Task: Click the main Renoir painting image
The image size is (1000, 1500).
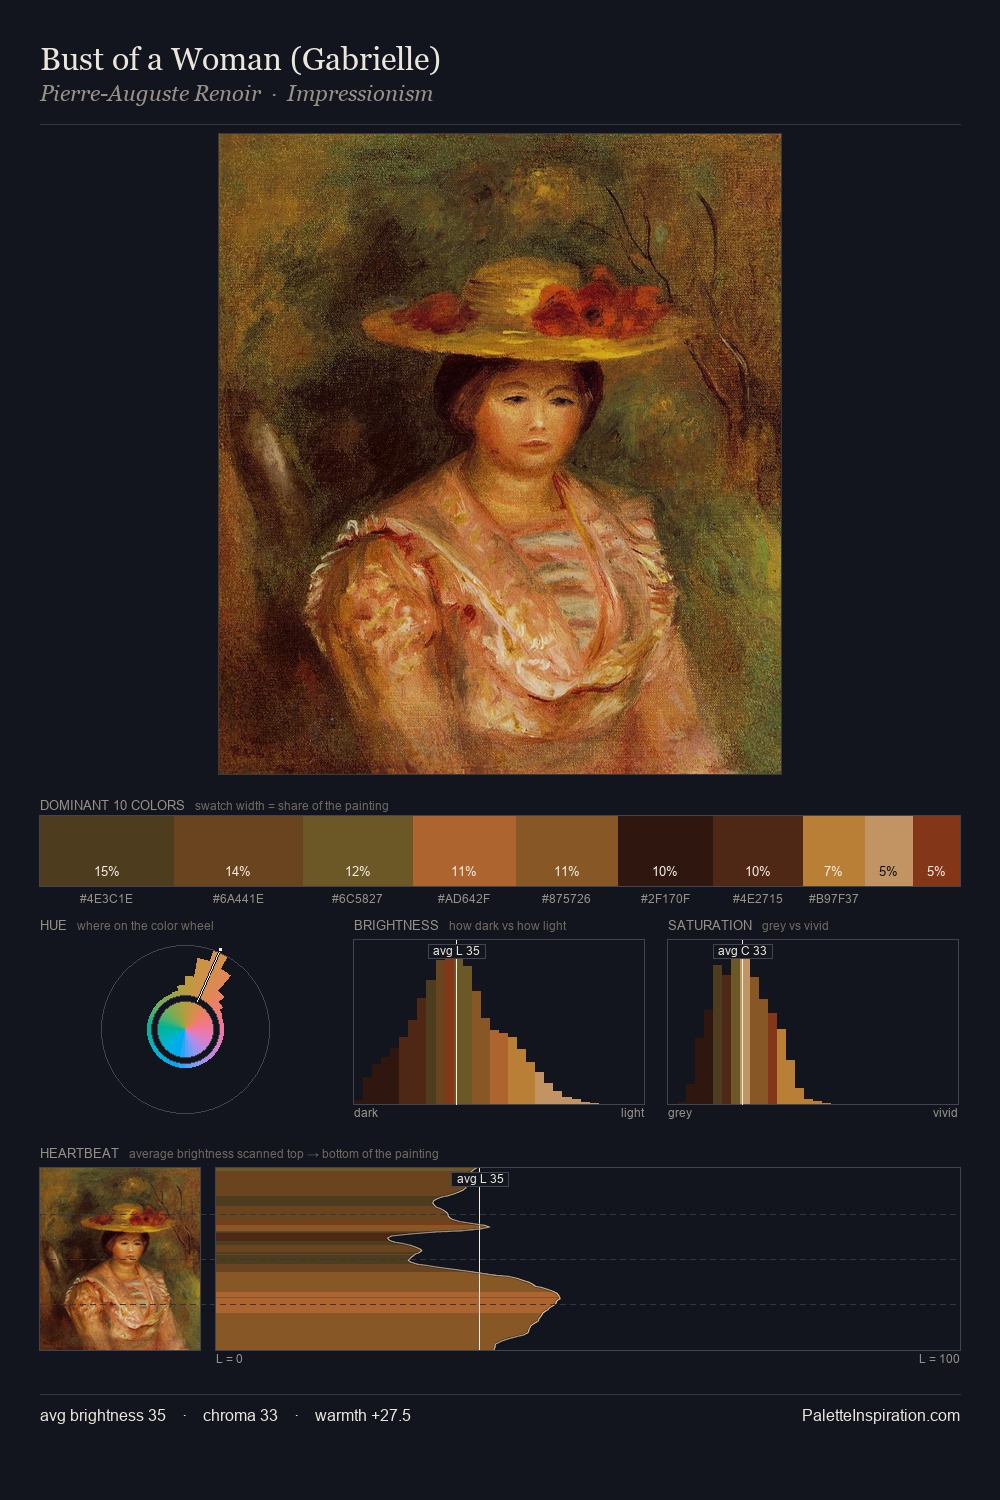Action: (500, 454)
